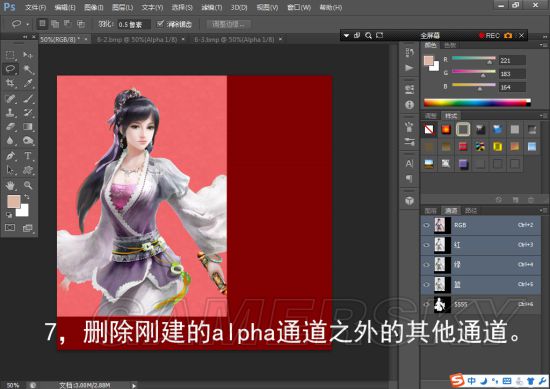This screenshot has height=389, width=550.
Task: Open the Actions panel play icon
Action: [409, 68]
